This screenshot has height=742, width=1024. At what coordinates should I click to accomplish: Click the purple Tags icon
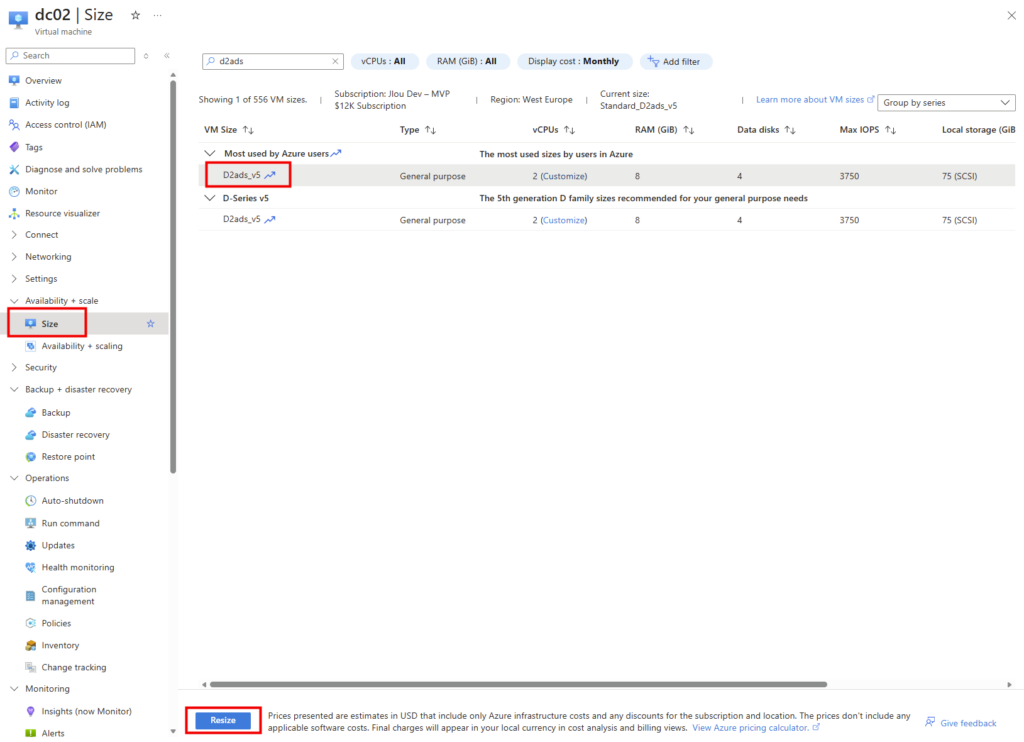point(14,147)
